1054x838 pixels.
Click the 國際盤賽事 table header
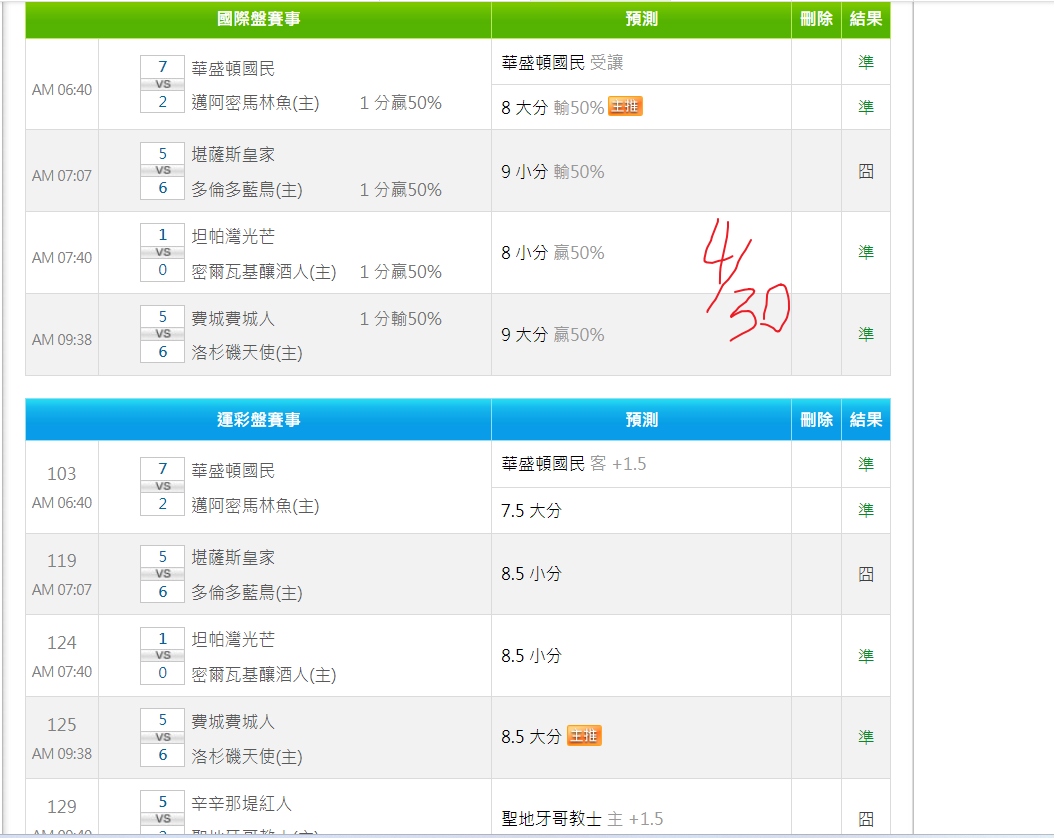tap(258, 19)
